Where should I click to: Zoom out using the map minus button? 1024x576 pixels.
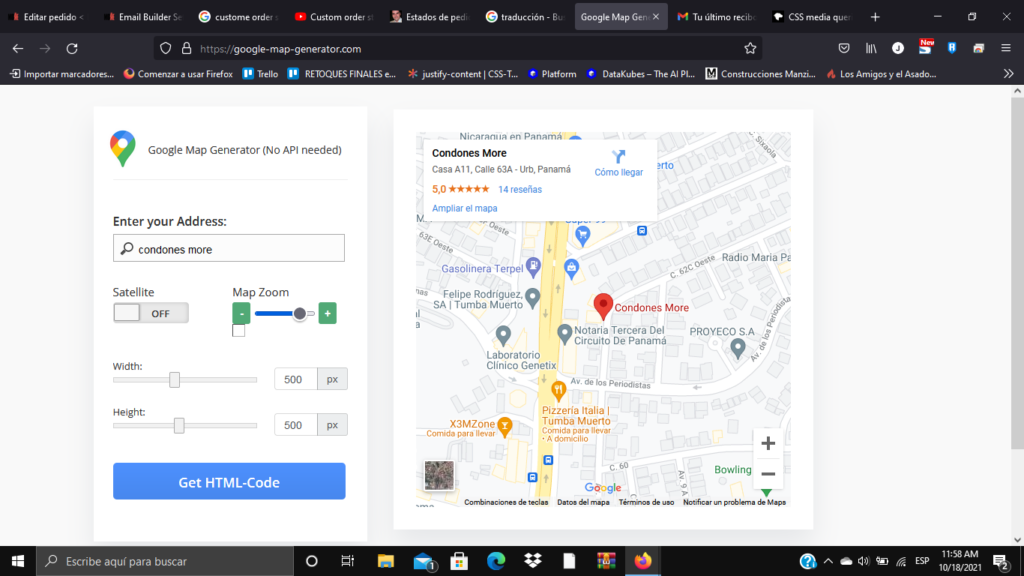[x=768, y=474]
